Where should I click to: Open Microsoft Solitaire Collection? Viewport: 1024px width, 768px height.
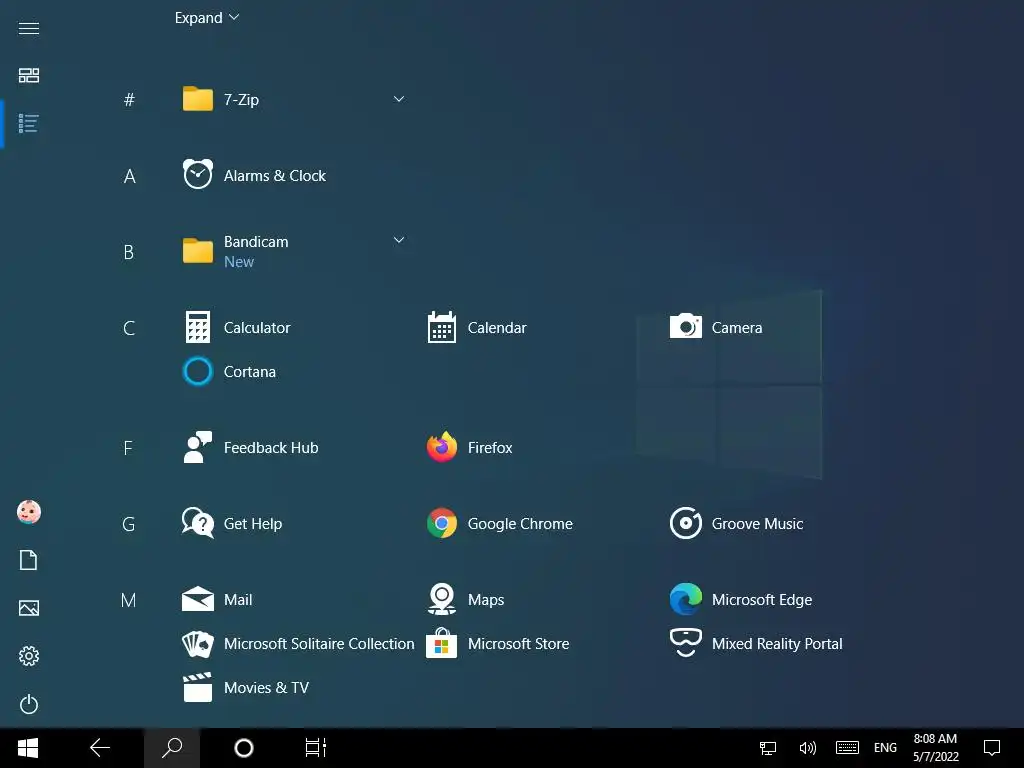[298, 643]
